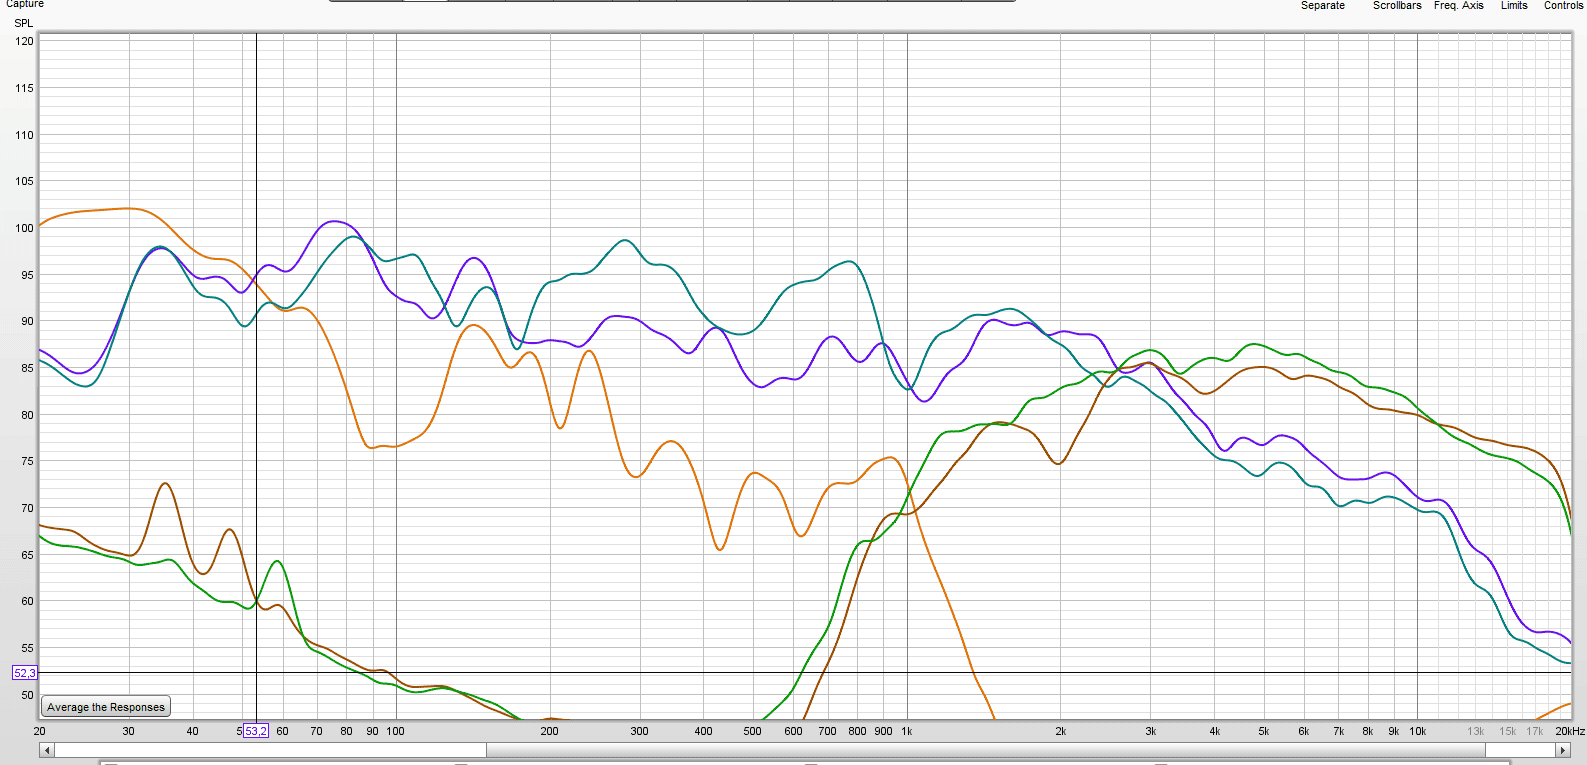Click the 120 label on the SPL axis
The height and width of the screenshot is (765, 1587).
[24, 41]
